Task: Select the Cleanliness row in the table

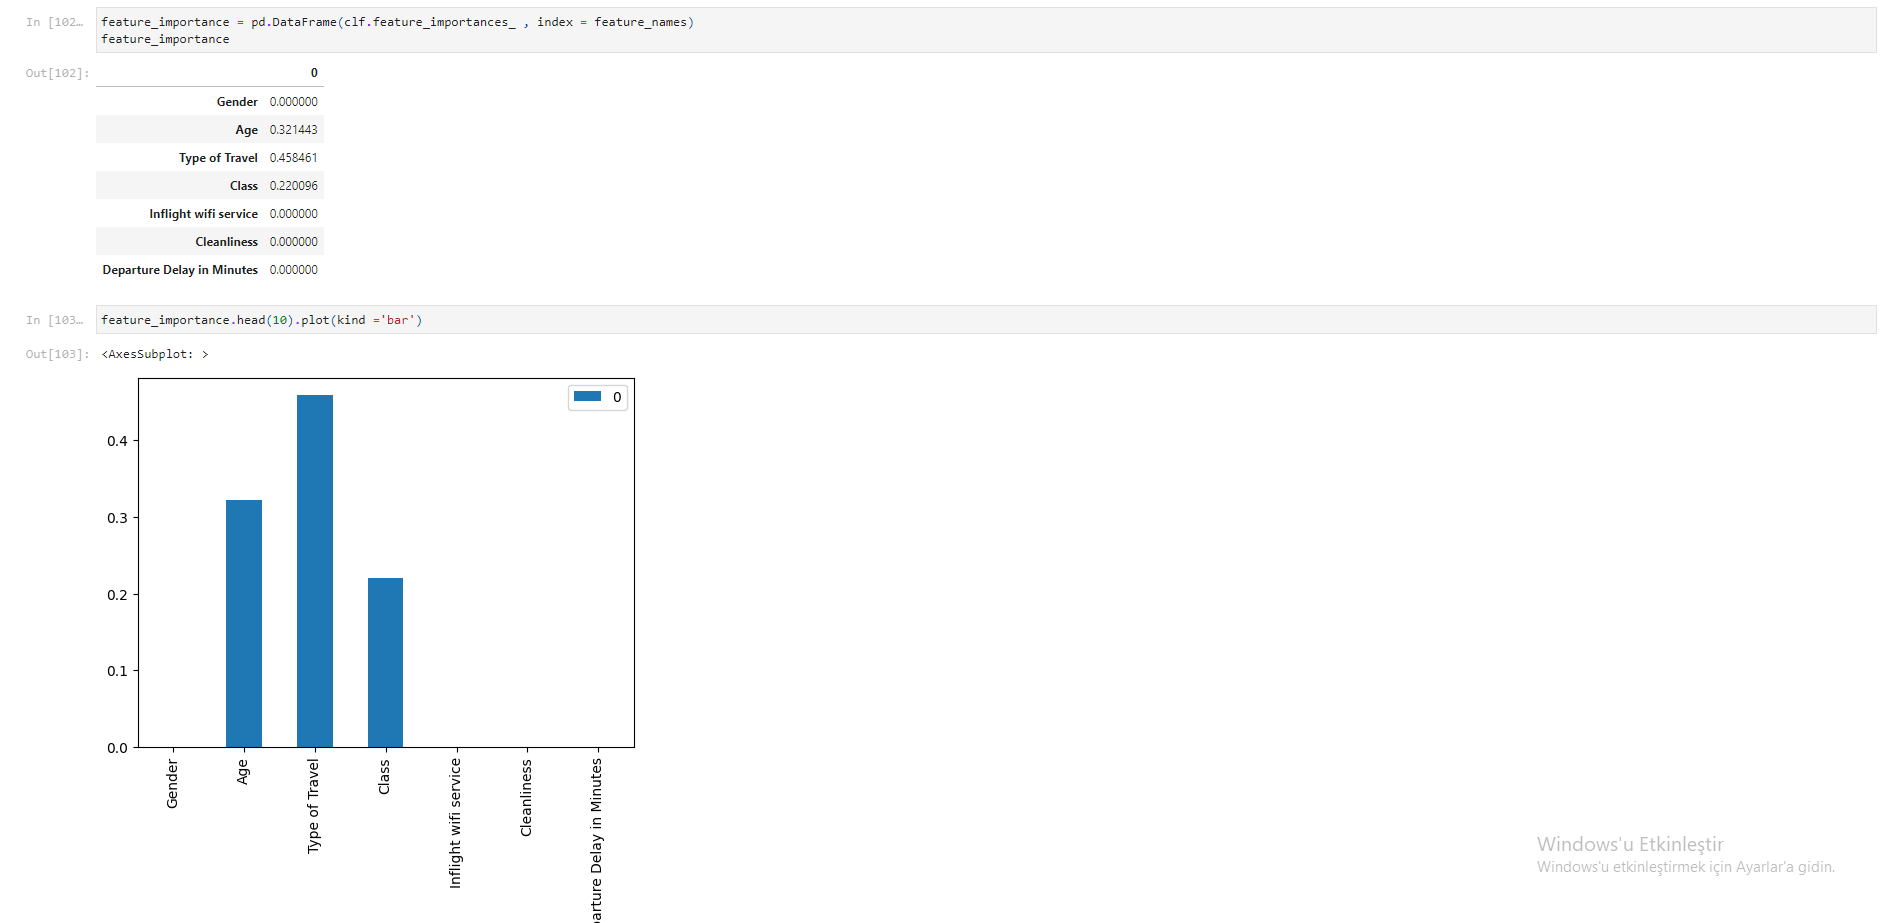Action: click(x=226, y=241)
